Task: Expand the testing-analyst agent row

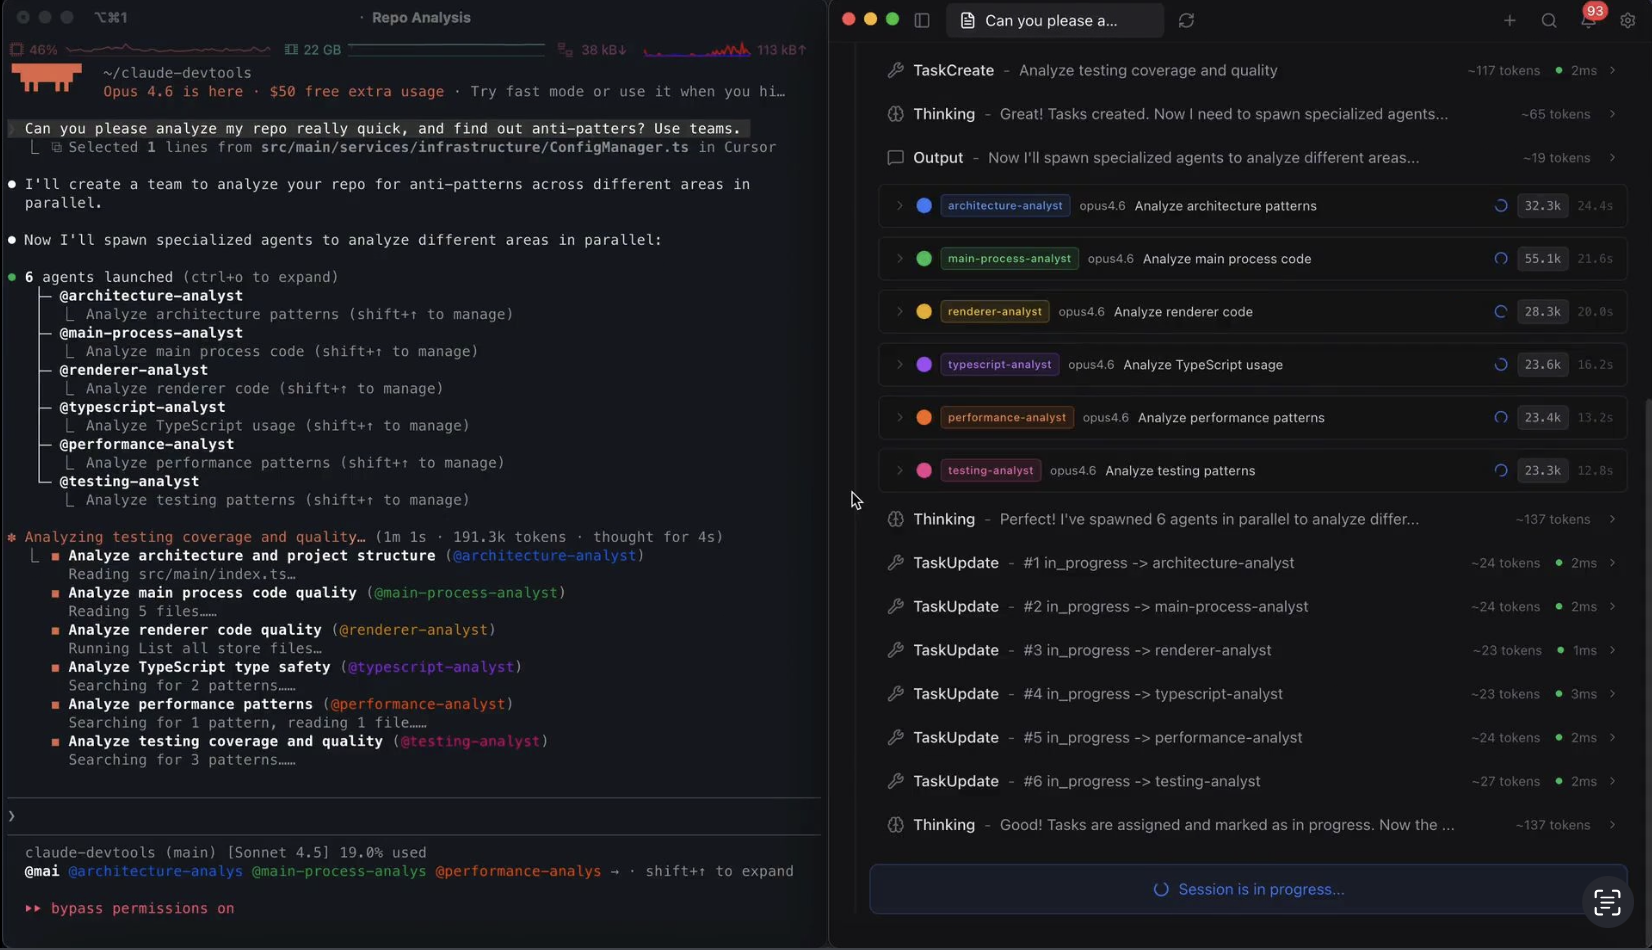Action: 898,470
